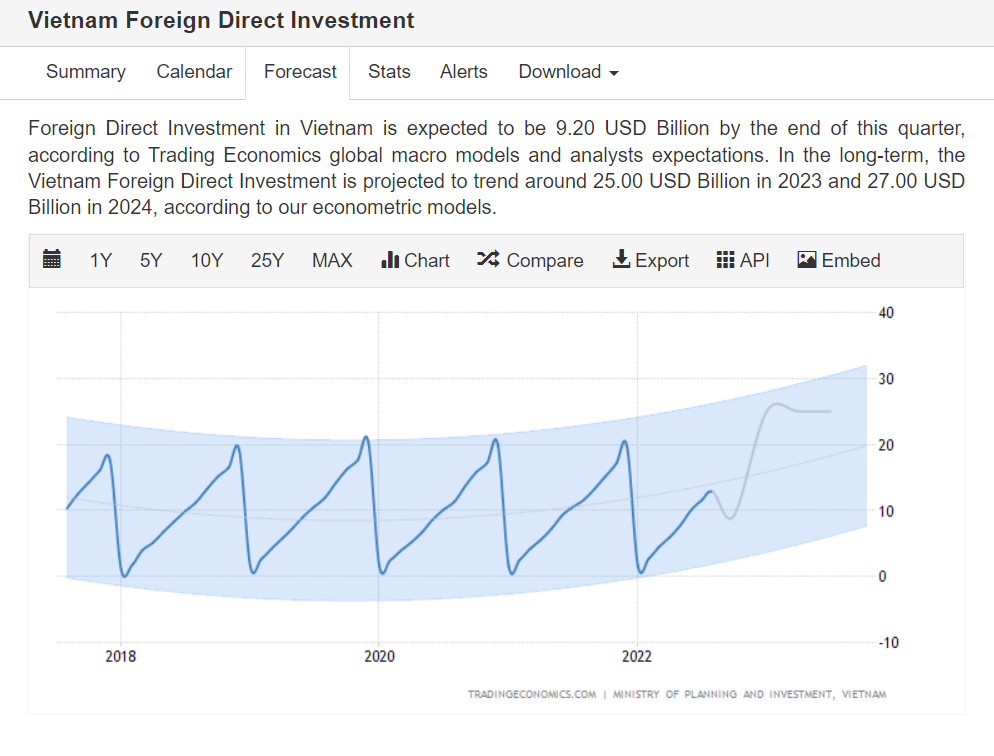Open the Calendar tab

click(x=194, y=72)
